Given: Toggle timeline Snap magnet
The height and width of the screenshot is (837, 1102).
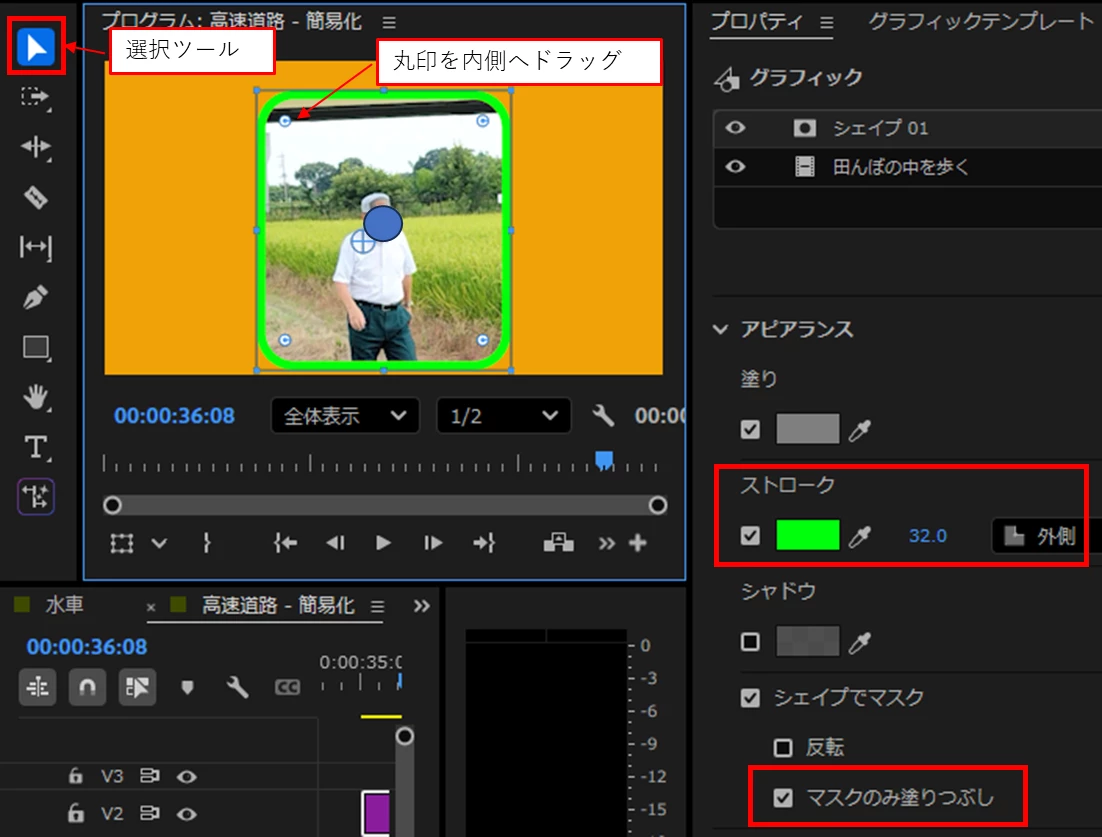Looking at the screenshot, I should click(87, 687).
